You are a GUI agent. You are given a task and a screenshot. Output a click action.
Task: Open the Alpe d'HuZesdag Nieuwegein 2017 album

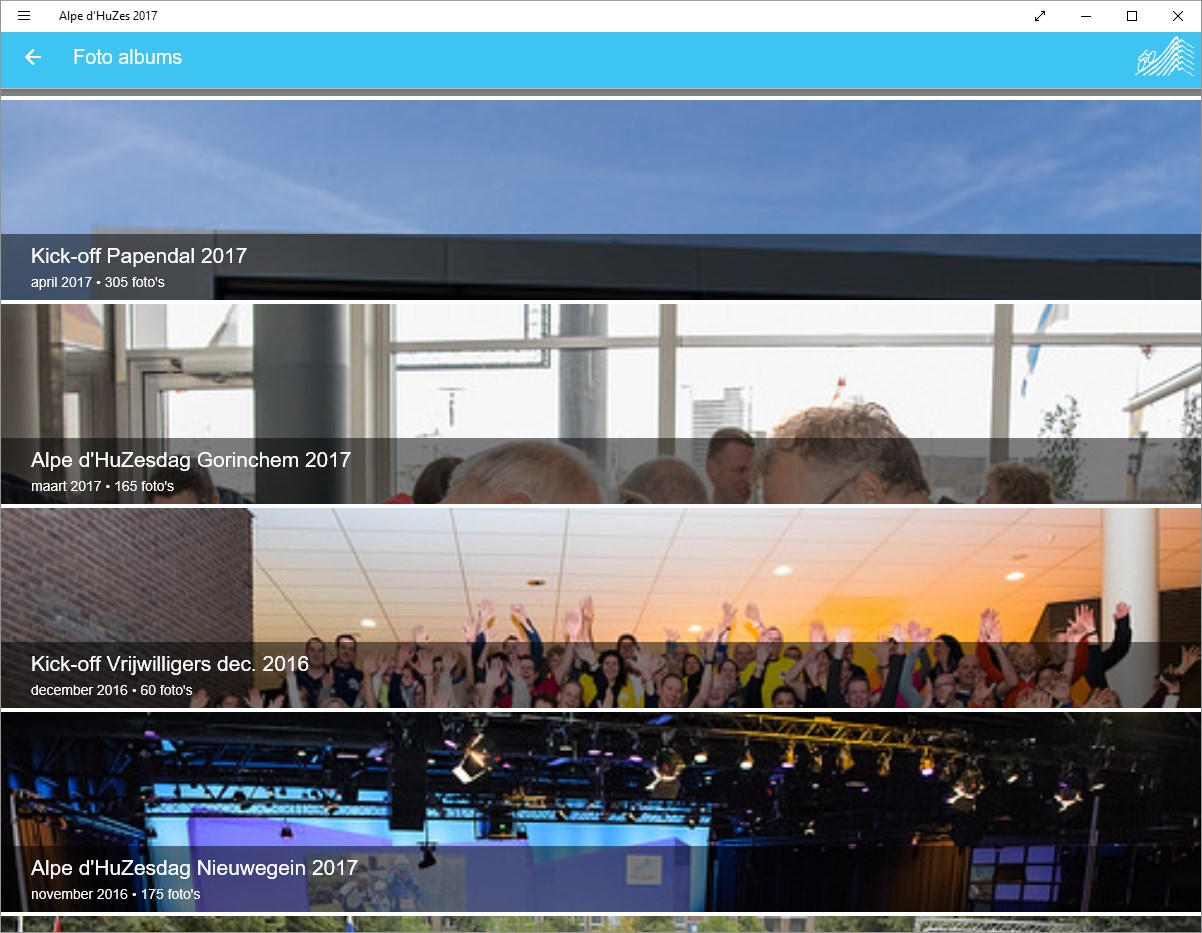click(x=600, y=812)
